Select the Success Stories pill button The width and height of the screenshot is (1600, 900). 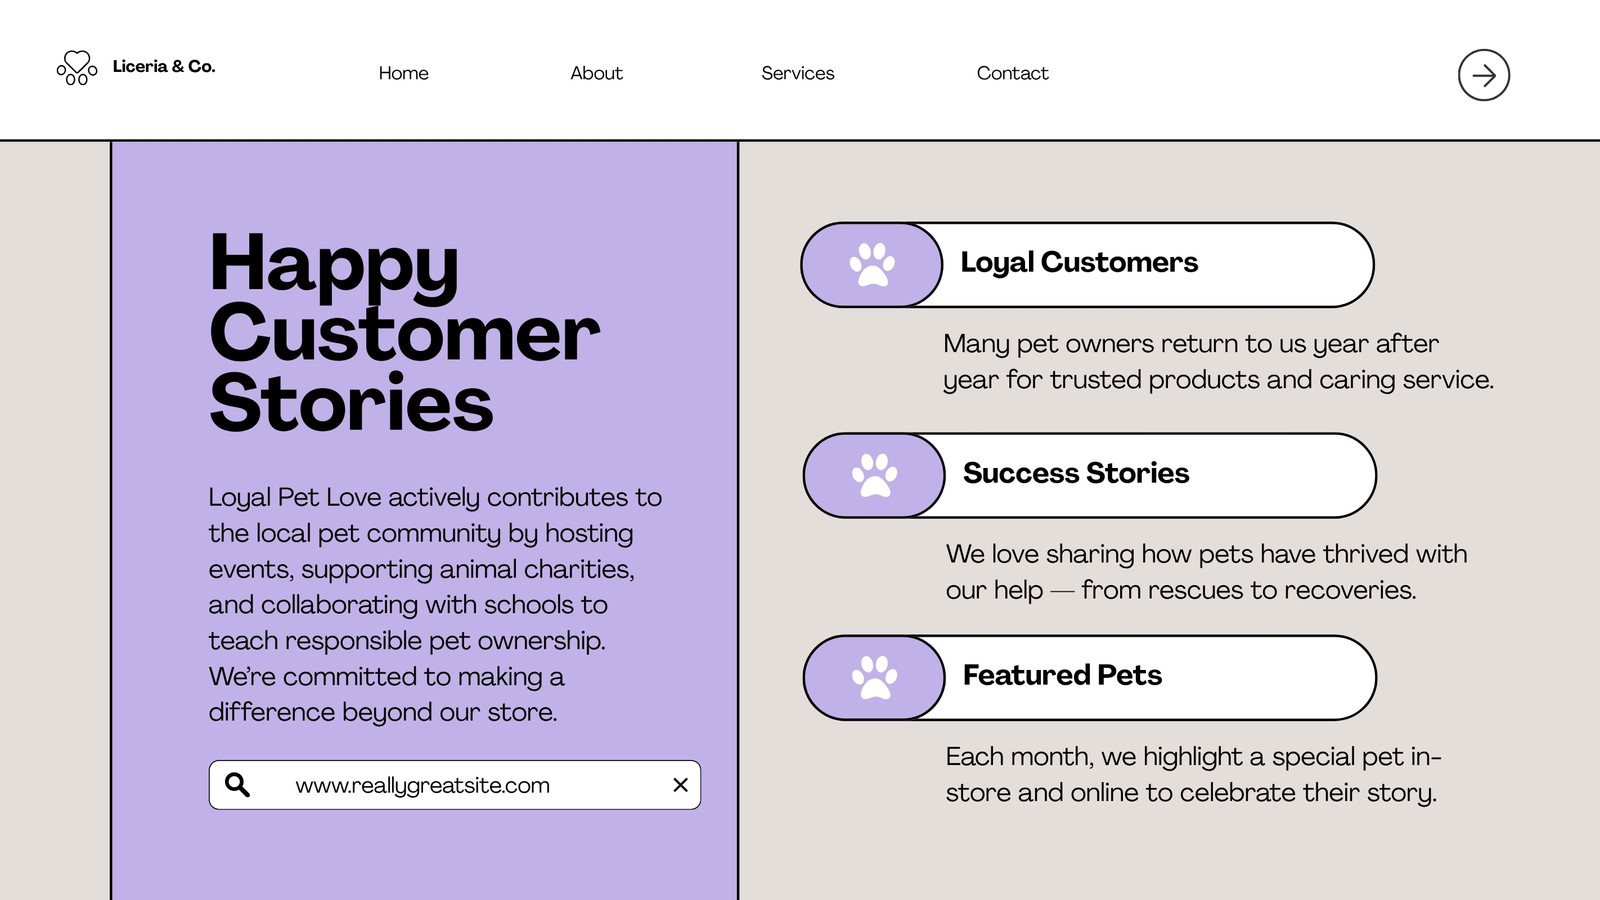[1090, 476]
